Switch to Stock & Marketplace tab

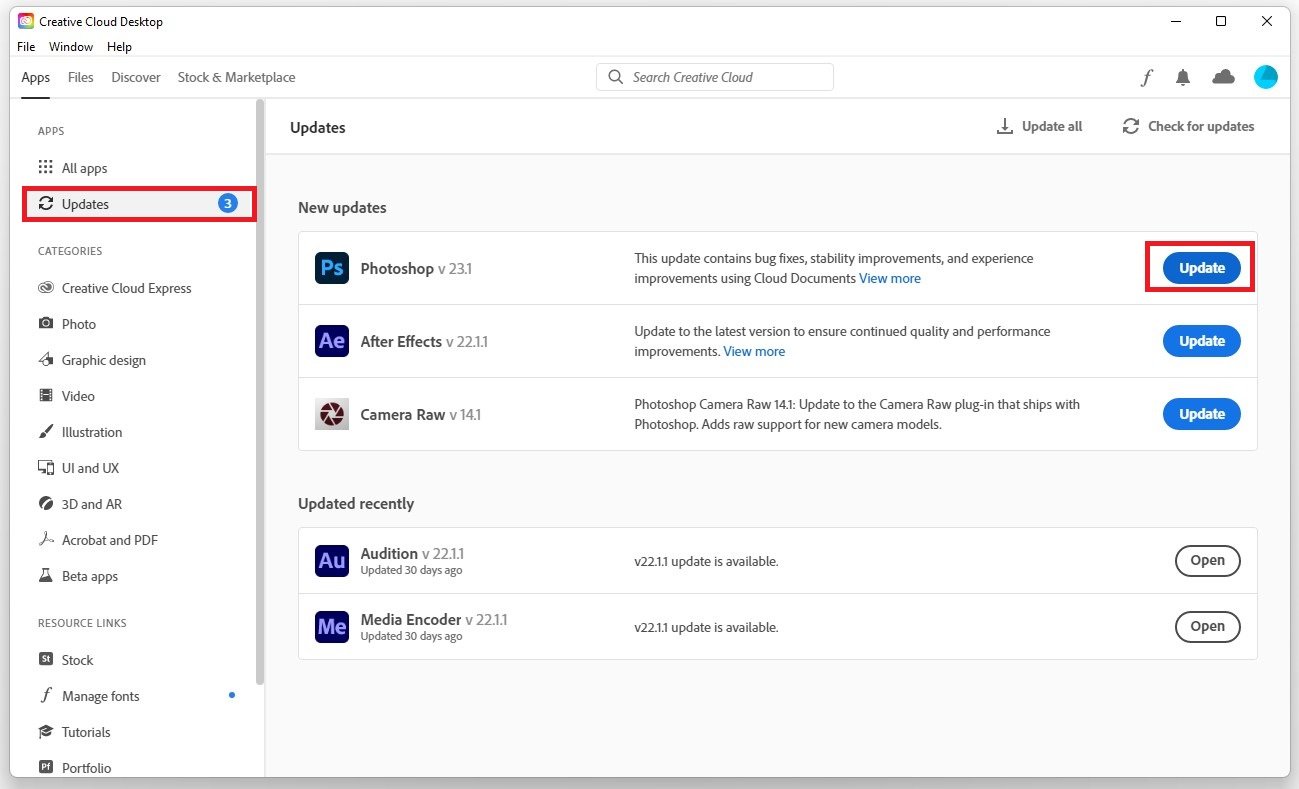point(236,77)
